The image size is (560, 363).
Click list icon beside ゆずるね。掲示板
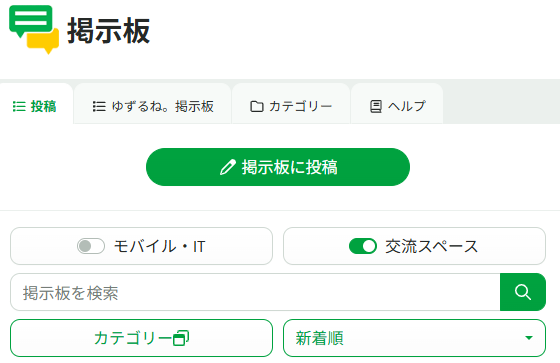[x=99, y=106]
